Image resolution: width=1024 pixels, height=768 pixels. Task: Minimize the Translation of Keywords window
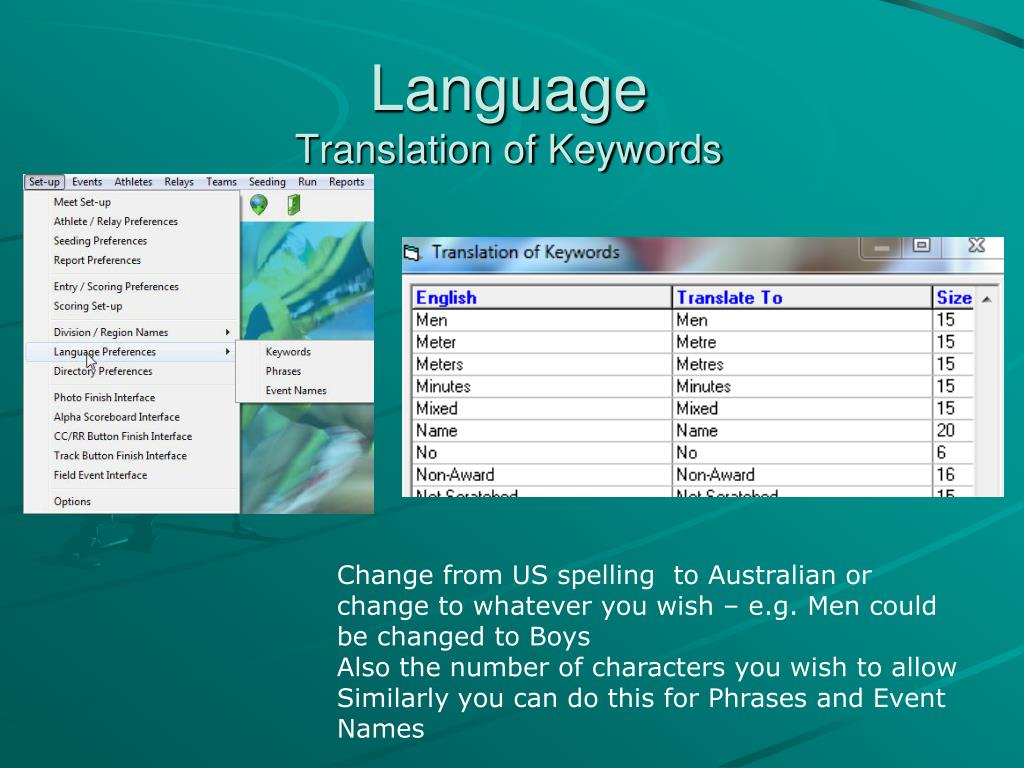[881, 248]
